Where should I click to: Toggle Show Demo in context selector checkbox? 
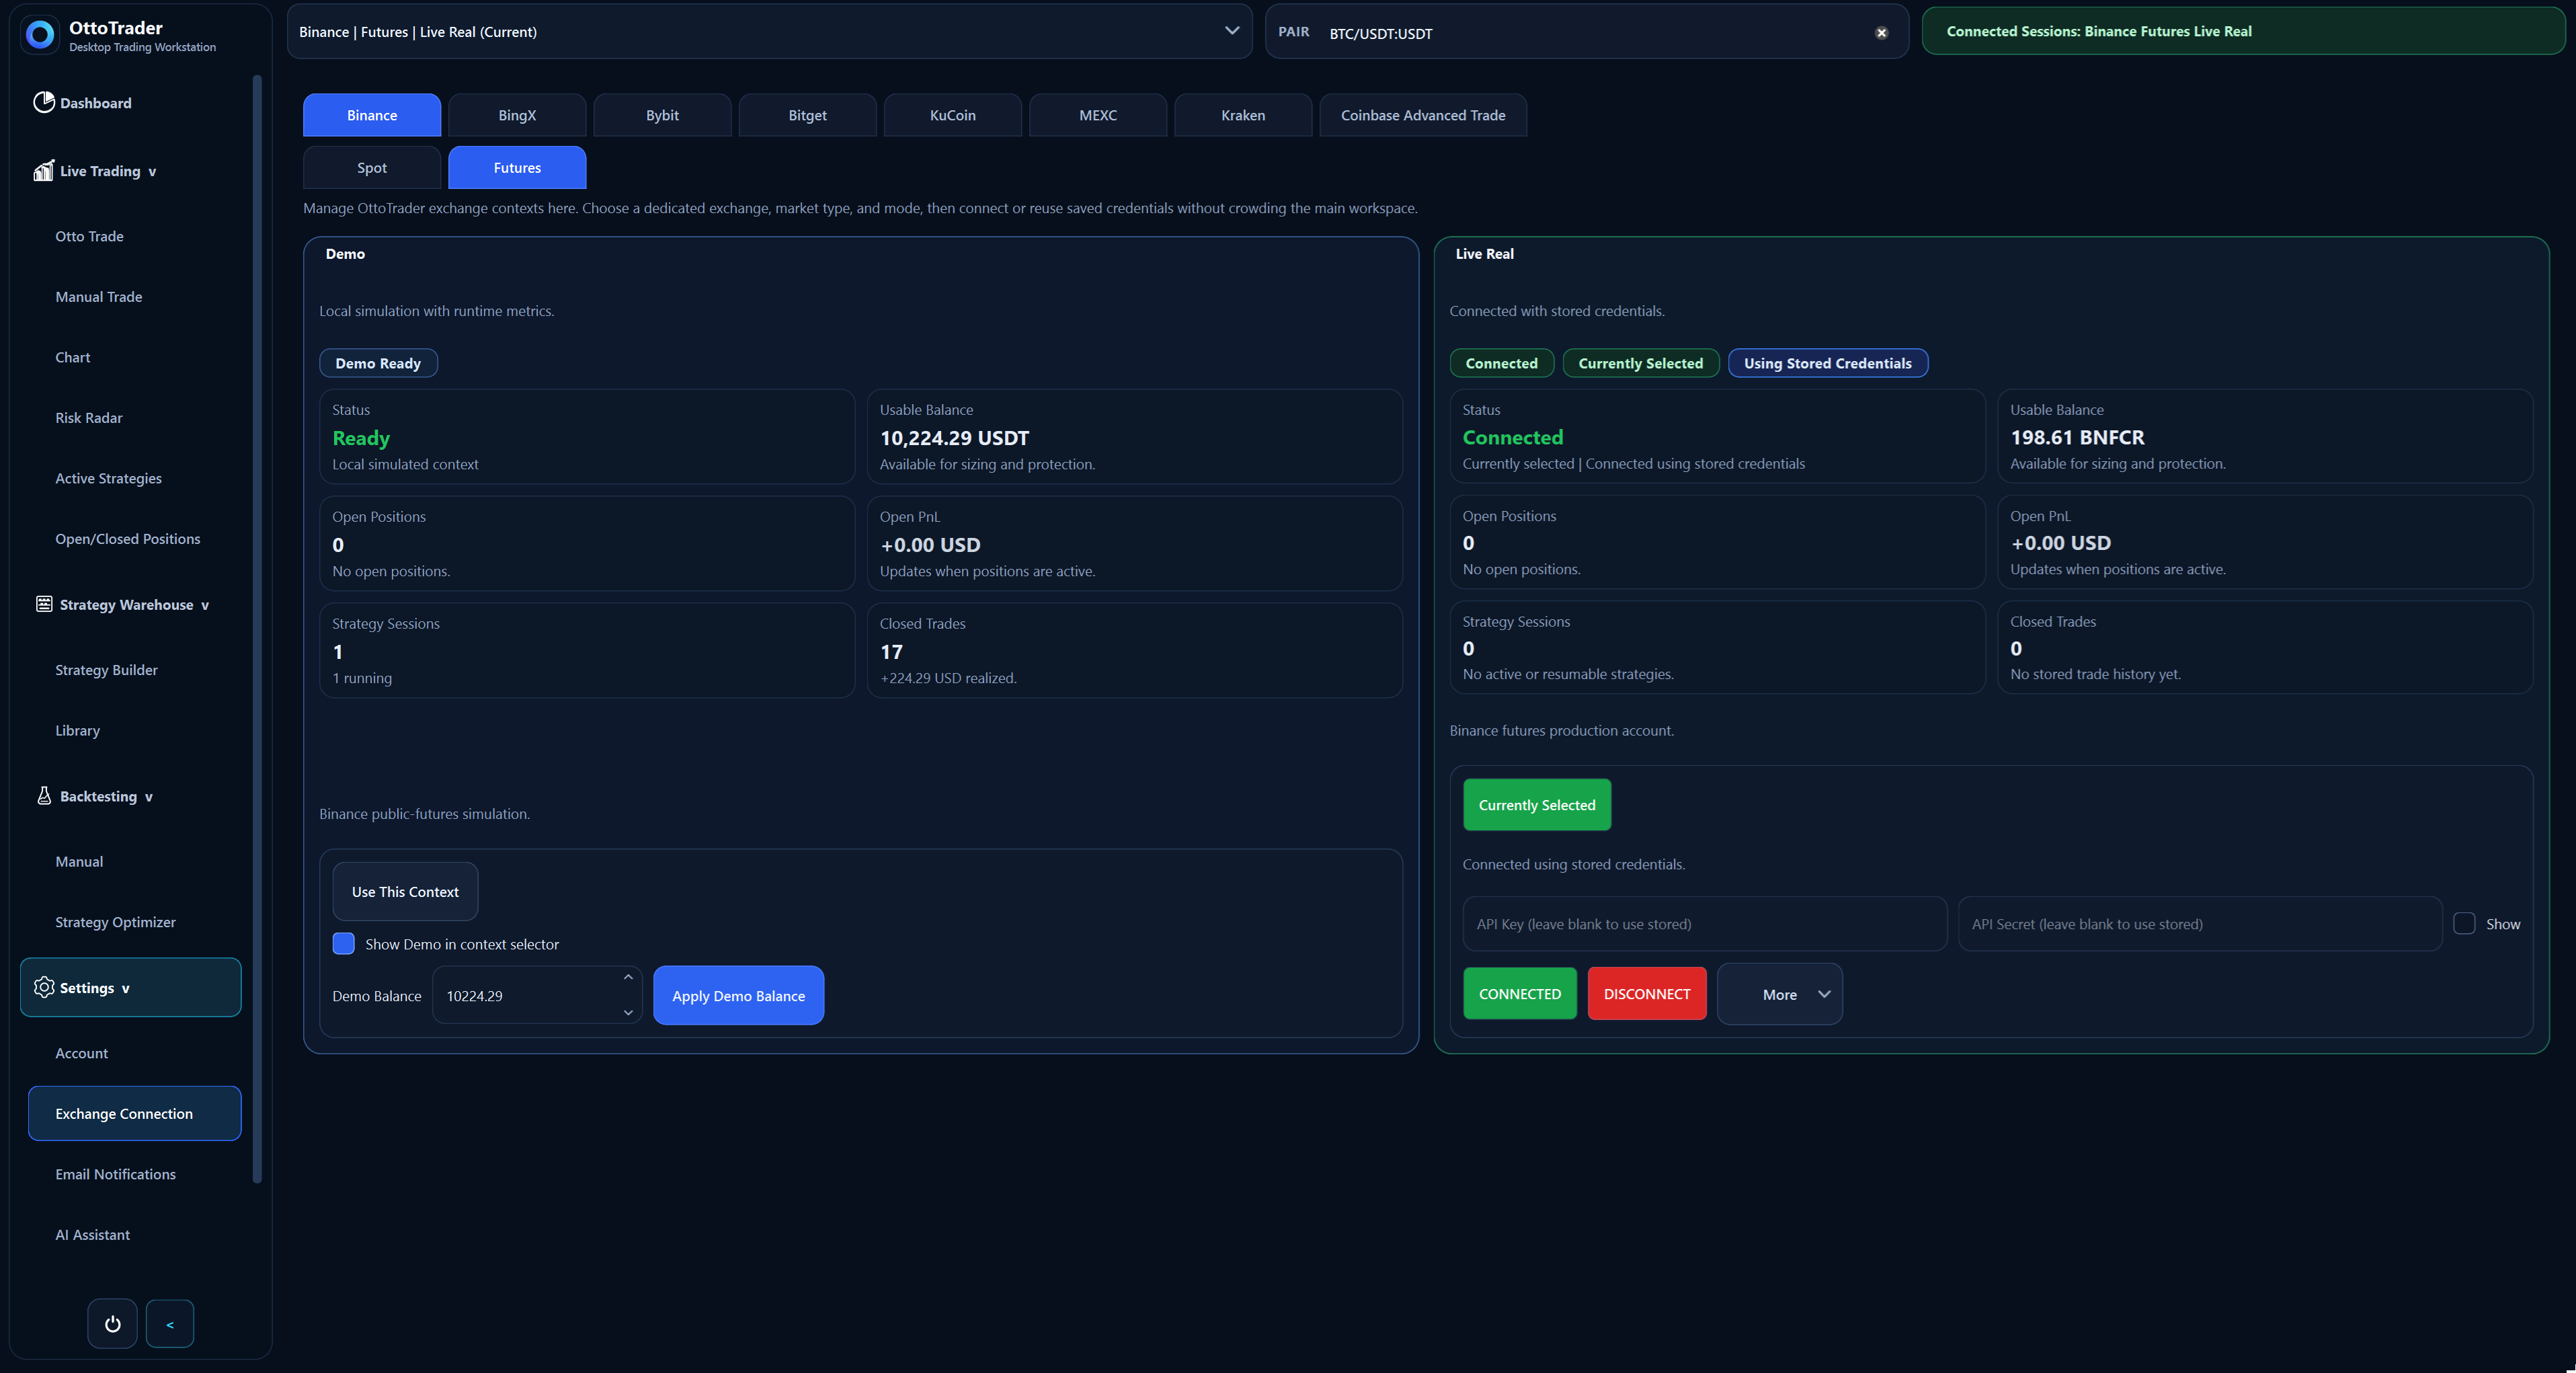pyautogui.click(x=343, y=944)
